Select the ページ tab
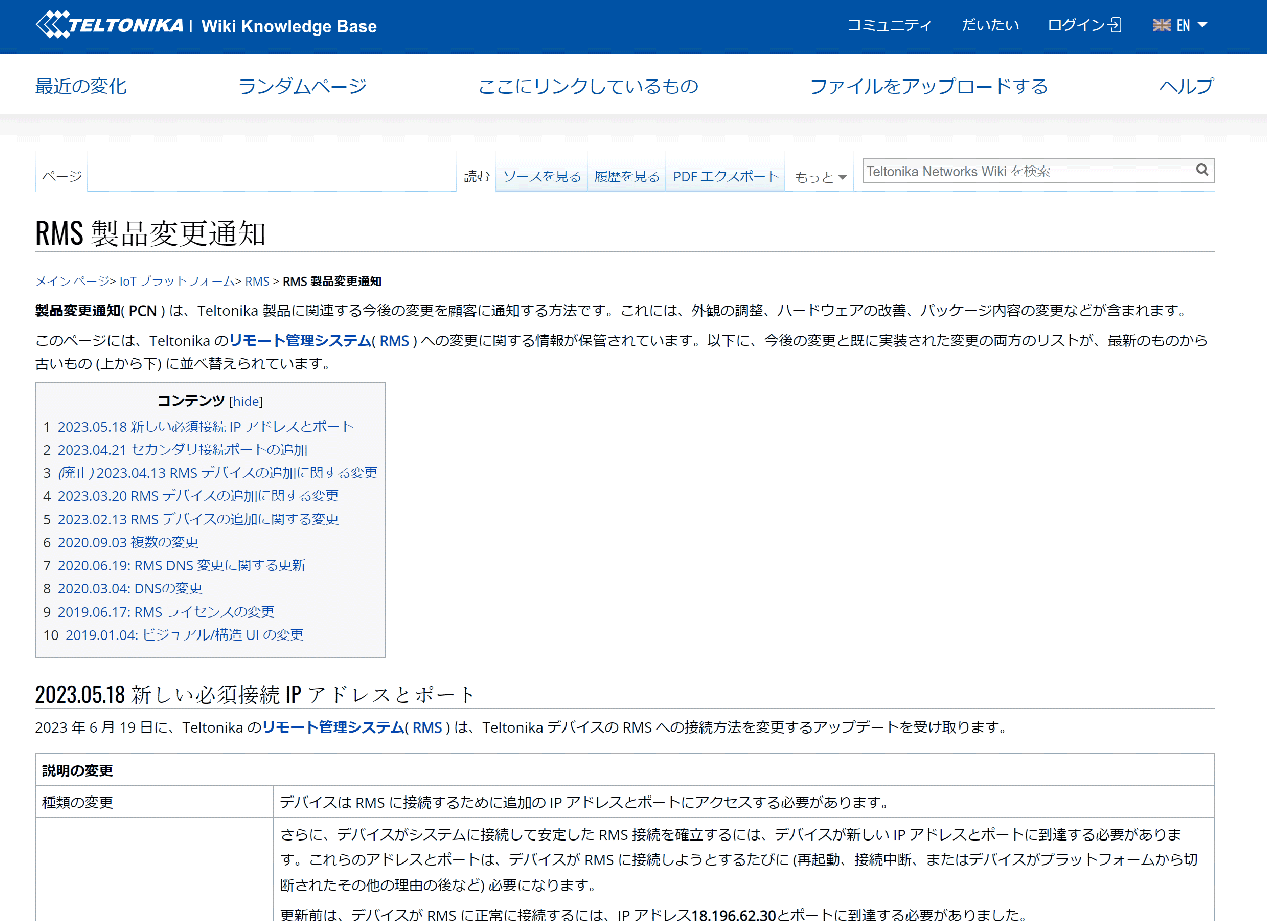This screenshot has width=1267, height=921. point(61,176)
